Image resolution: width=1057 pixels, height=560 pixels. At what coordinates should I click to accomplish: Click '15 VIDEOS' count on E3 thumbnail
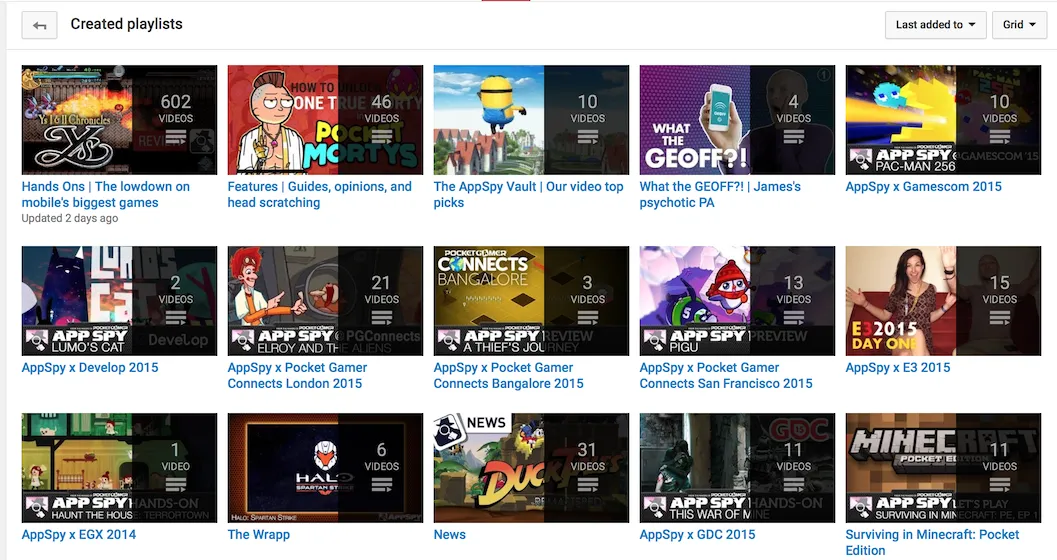pos(1000,289)
